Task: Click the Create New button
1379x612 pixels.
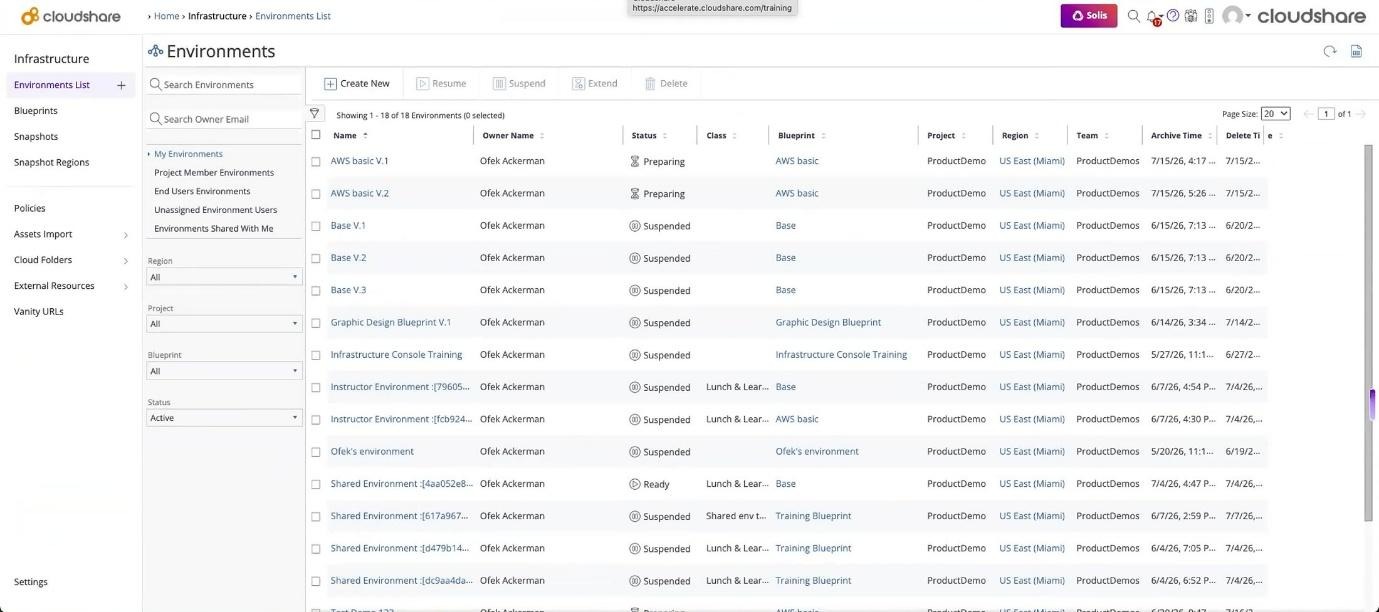Action: coord(357,84)
